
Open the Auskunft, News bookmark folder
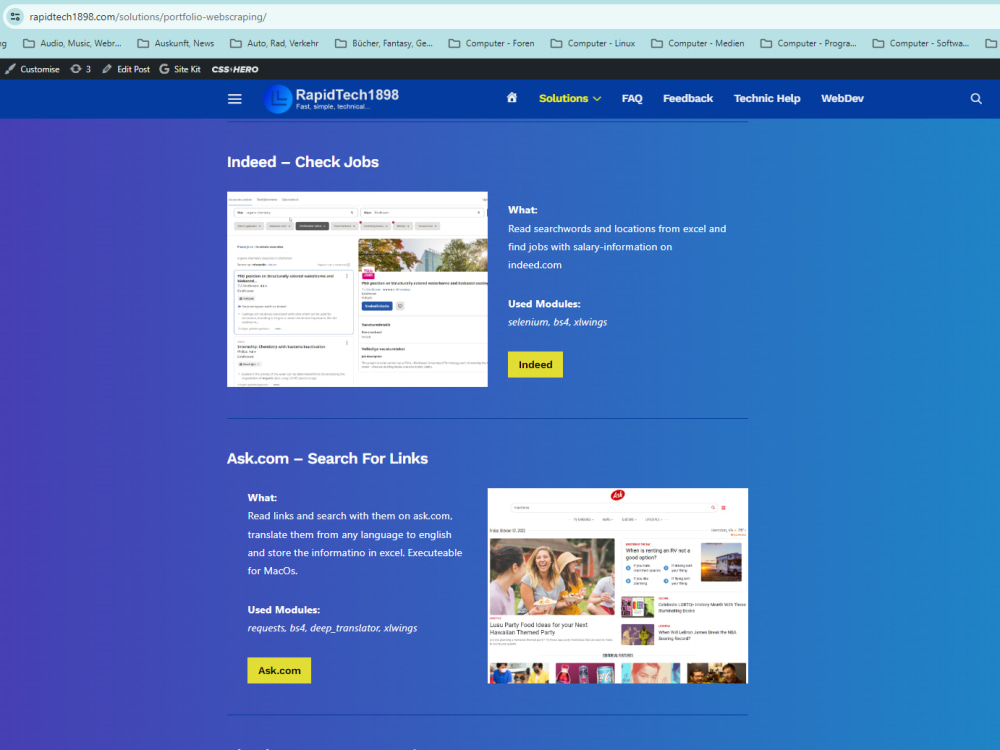(176, 43)
